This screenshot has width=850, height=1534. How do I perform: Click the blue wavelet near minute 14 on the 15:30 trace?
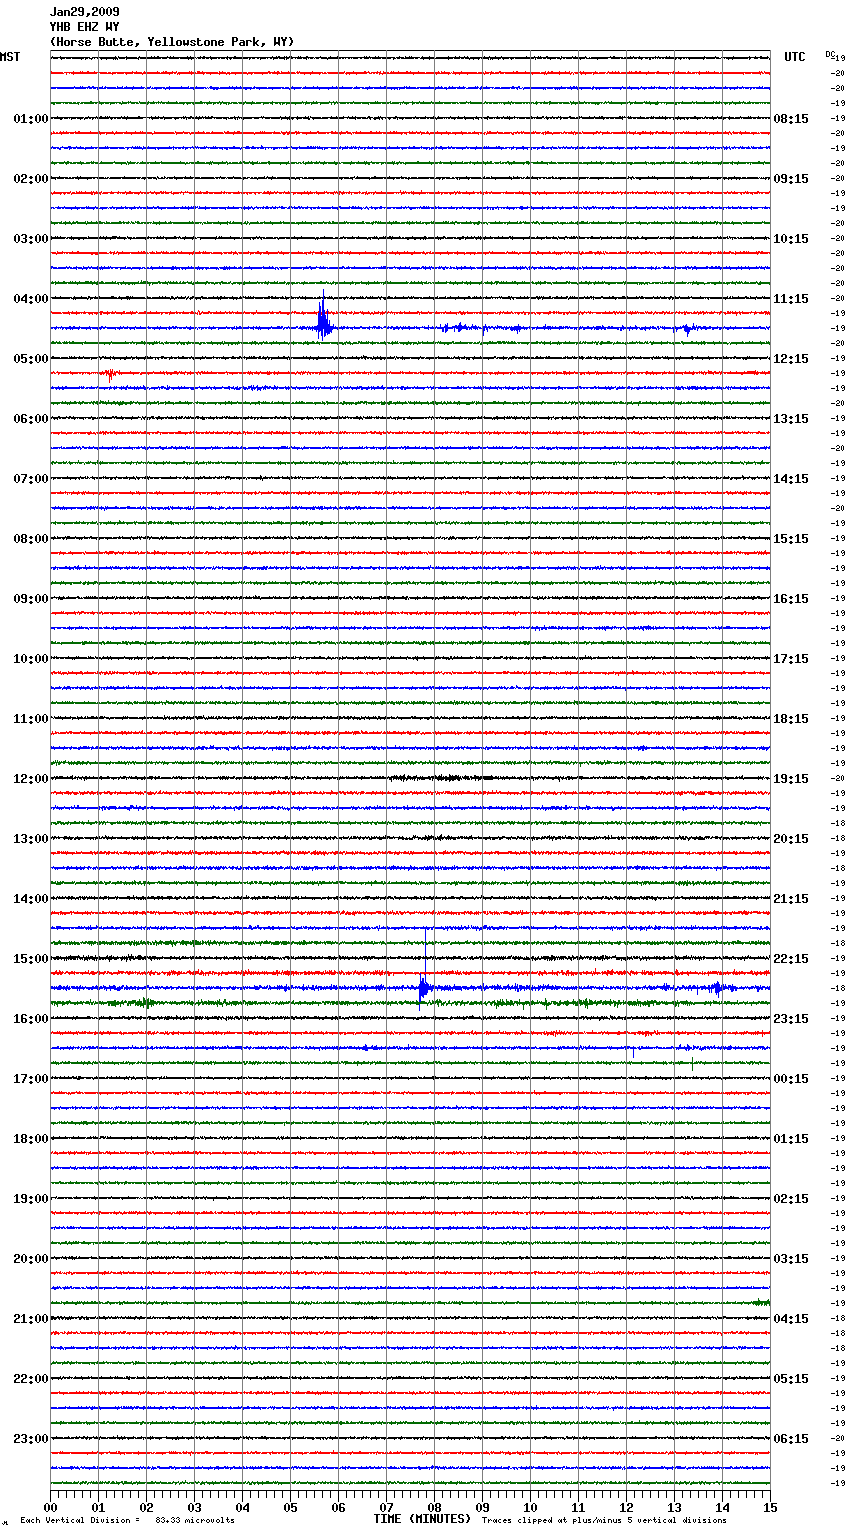pyautogui.click(x=718, y=988)
